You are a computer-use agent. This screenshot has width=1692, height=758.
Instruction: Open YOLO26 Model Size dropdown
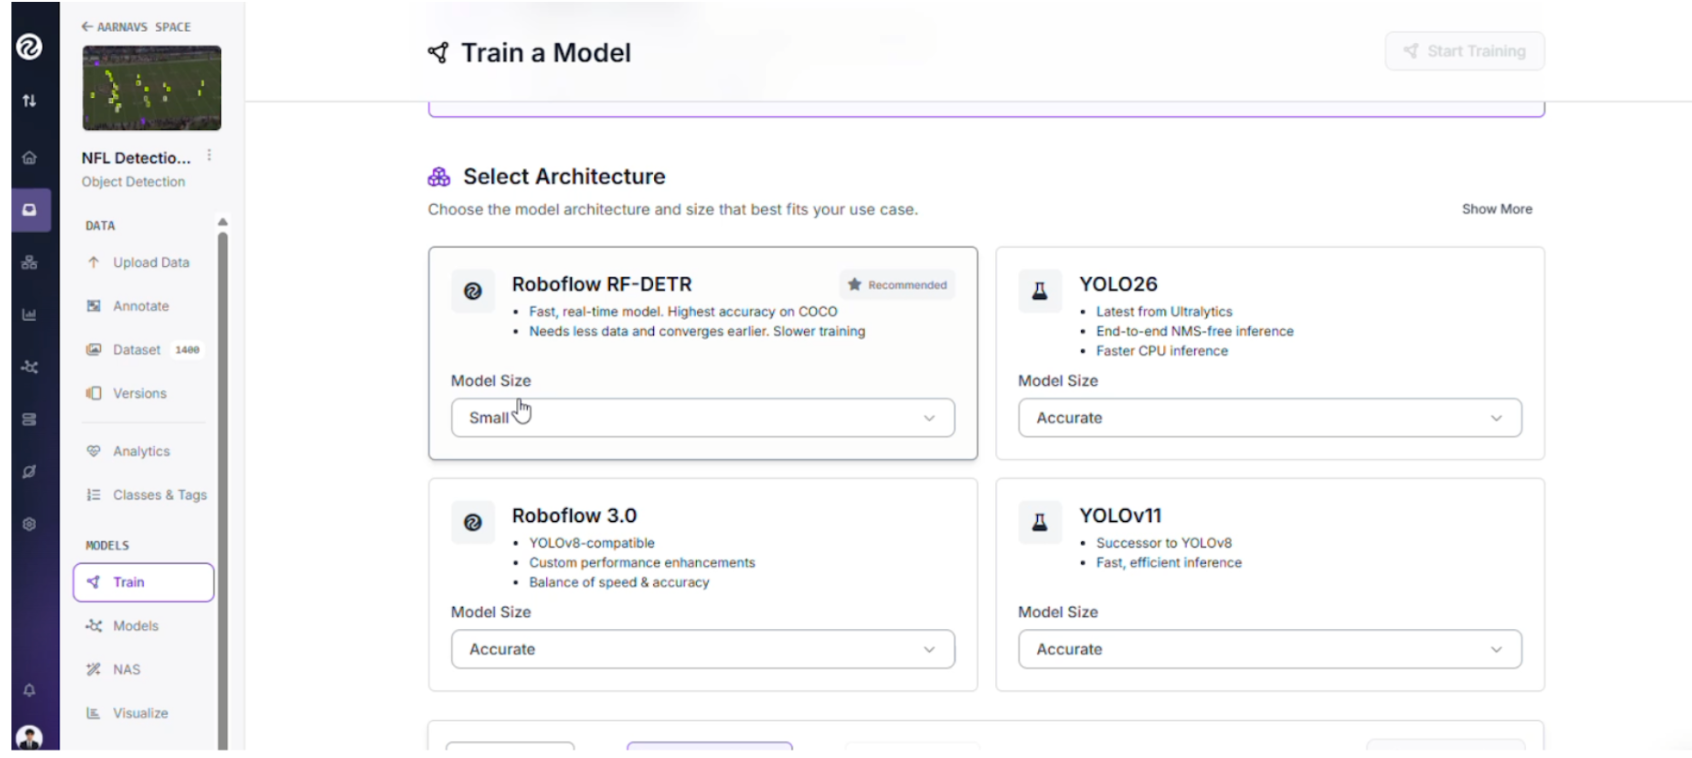click(x=1269, y=418)
